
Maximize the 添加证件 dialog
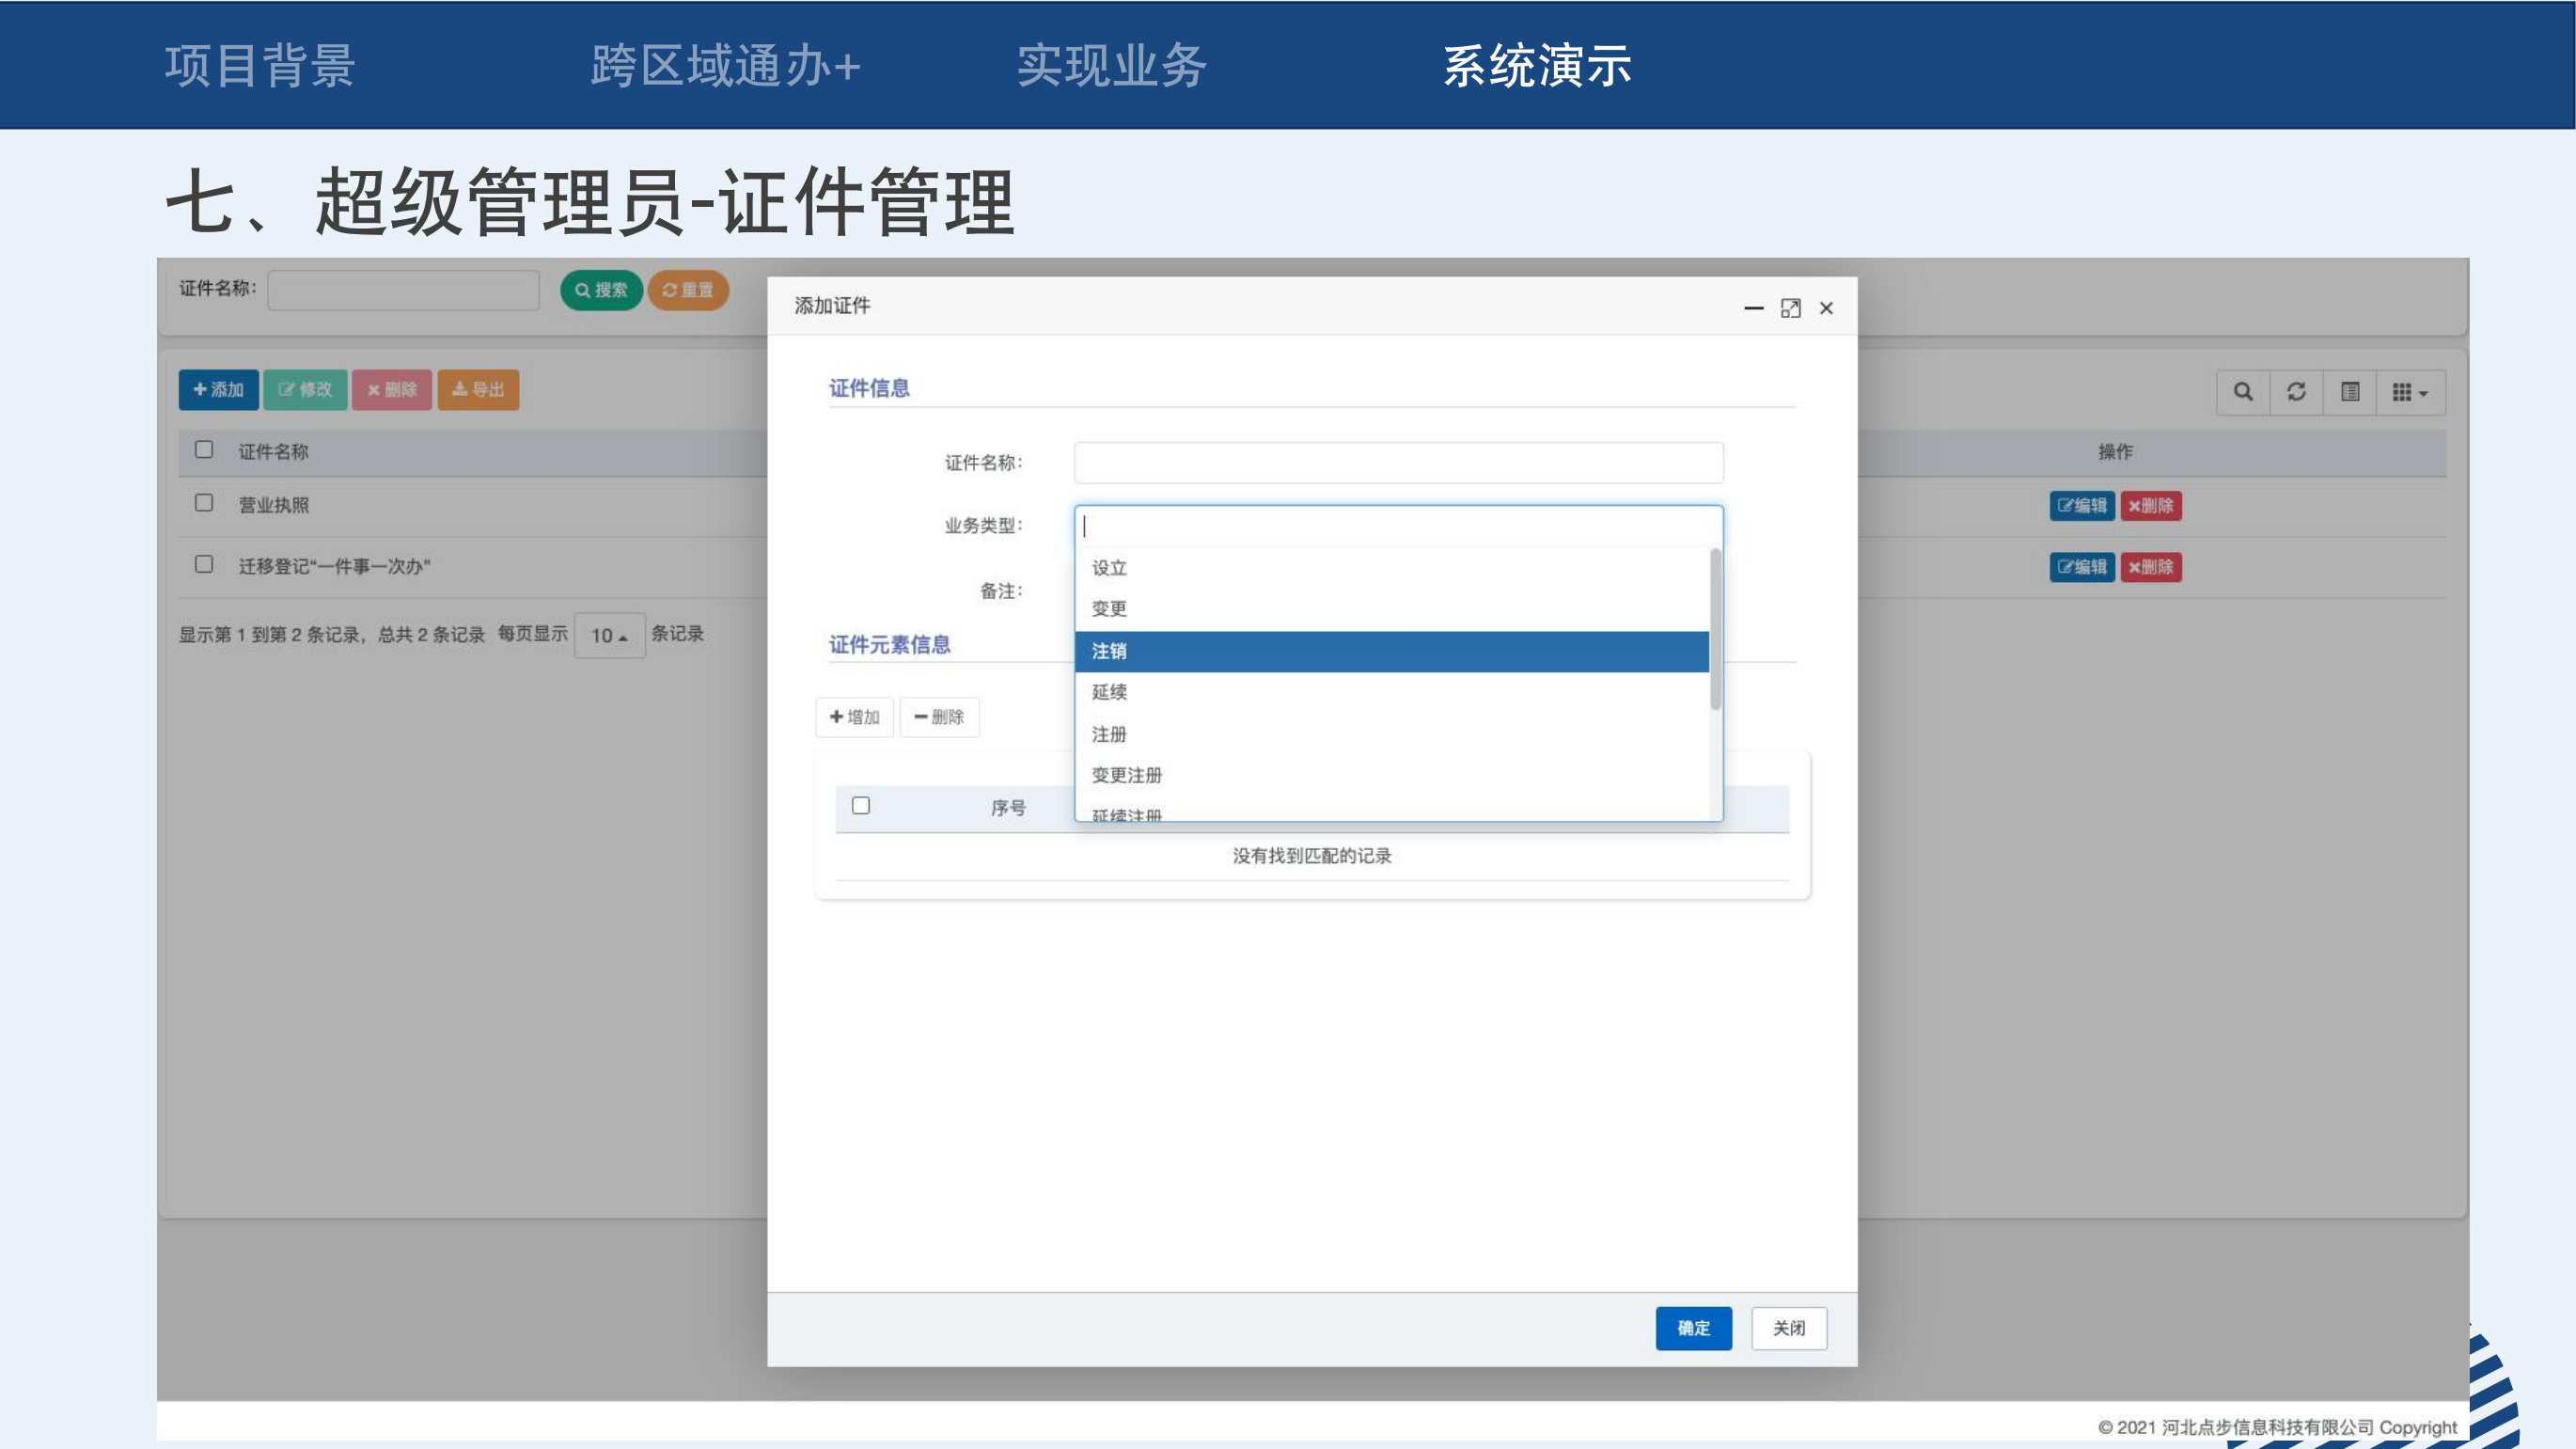point(1790,308)
